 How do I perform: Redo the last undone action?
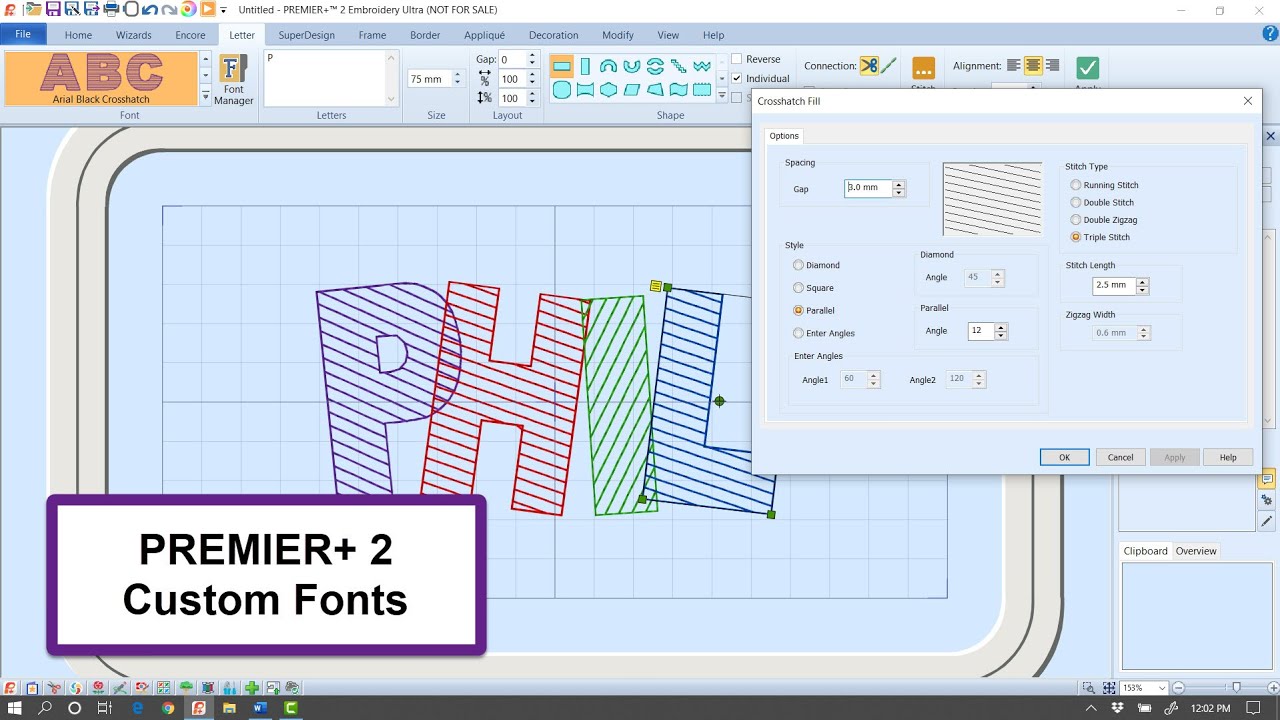[169, 9]
